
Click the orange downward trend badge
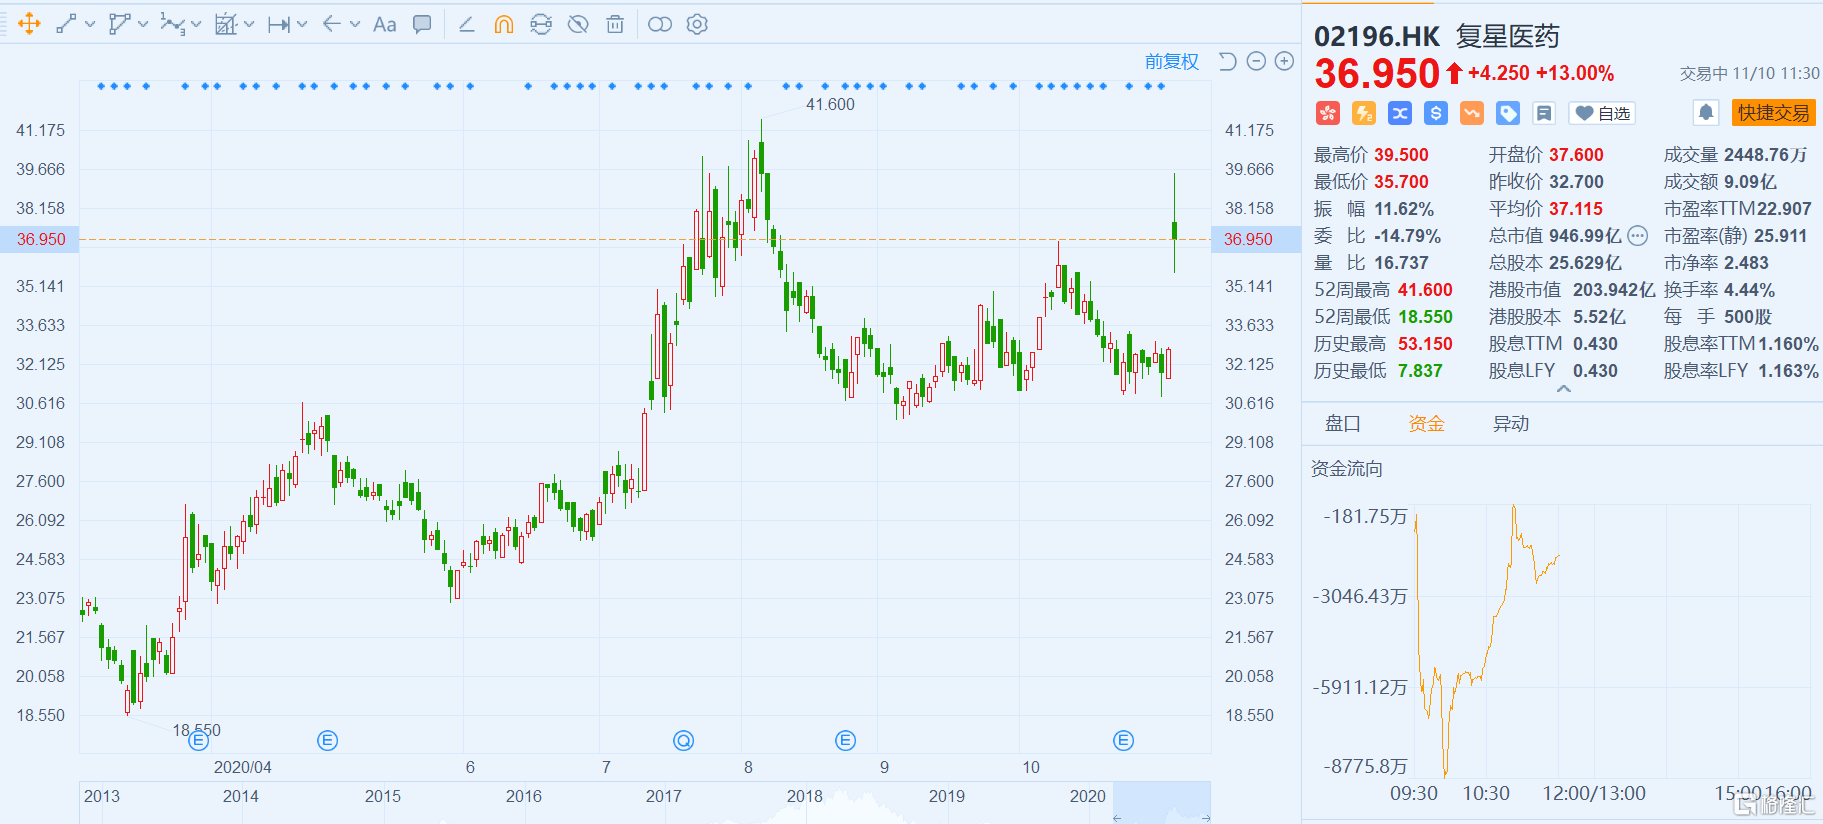pyautogui.click(x=1472, y=114)
